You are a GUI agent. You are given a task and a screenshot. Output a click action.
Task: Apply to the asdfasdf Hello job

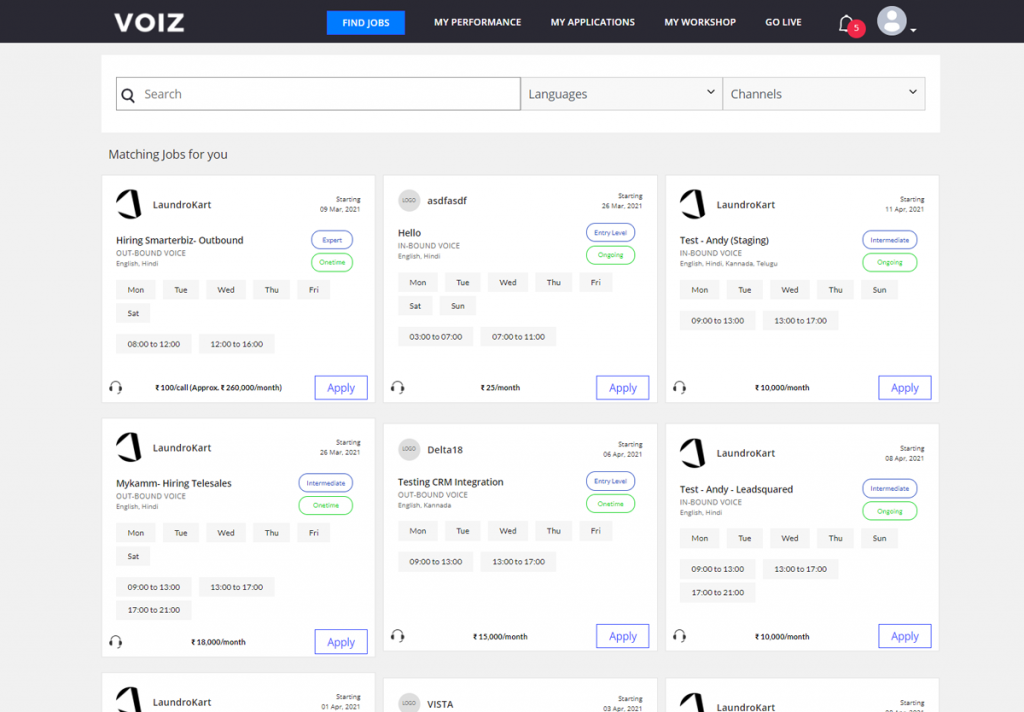click(622, 387)
